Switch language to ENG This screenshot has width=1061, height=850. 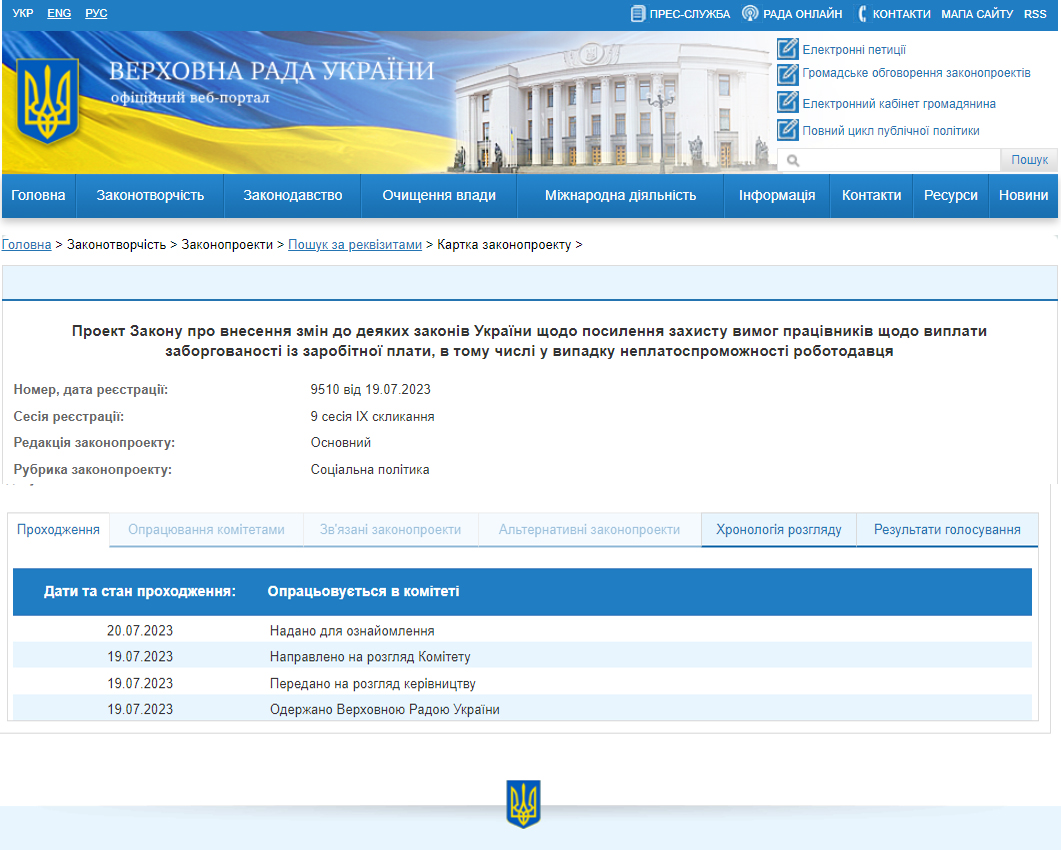[59, 13]
